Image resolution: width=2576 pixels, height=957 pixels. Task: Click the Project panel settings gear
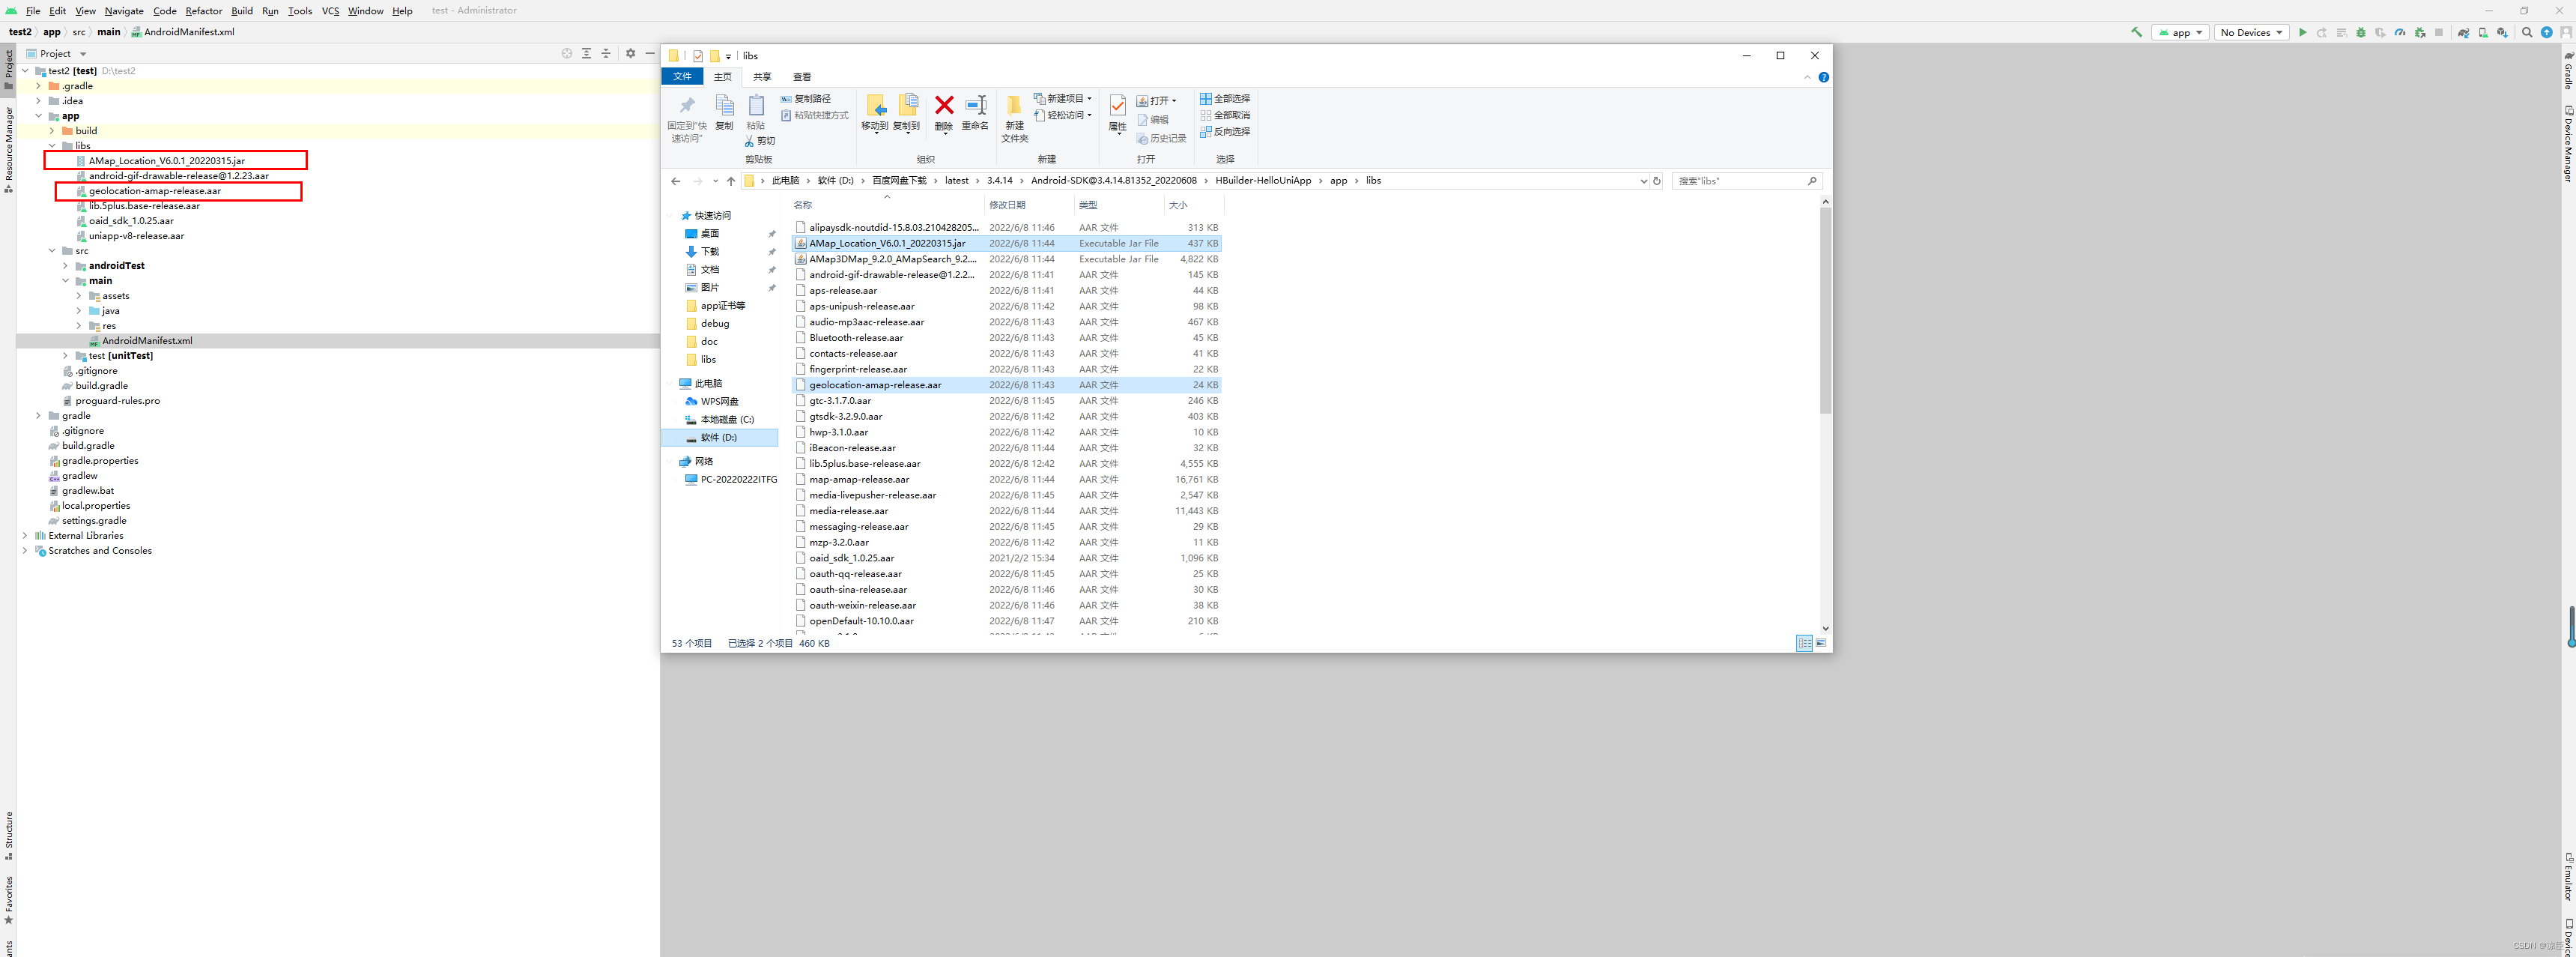630,53
